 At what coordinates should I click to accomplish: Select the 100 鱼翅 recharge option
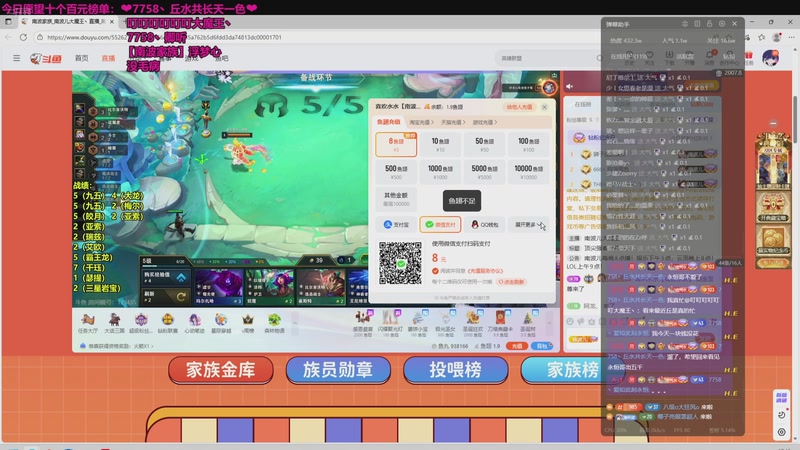pyautogui.click(x=529, y=144)
